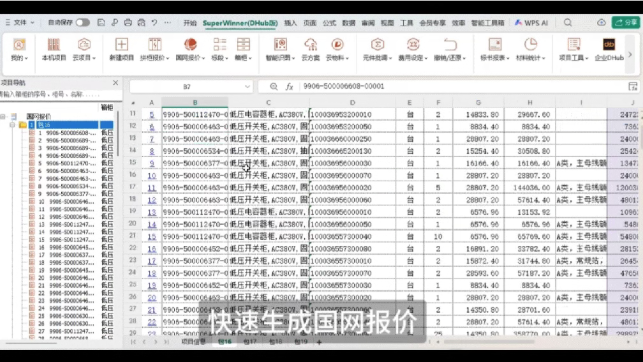Screen dimensions: 643x362
Task: Open the 本机项目 local projects tool
Action: [x=54, y=50]
